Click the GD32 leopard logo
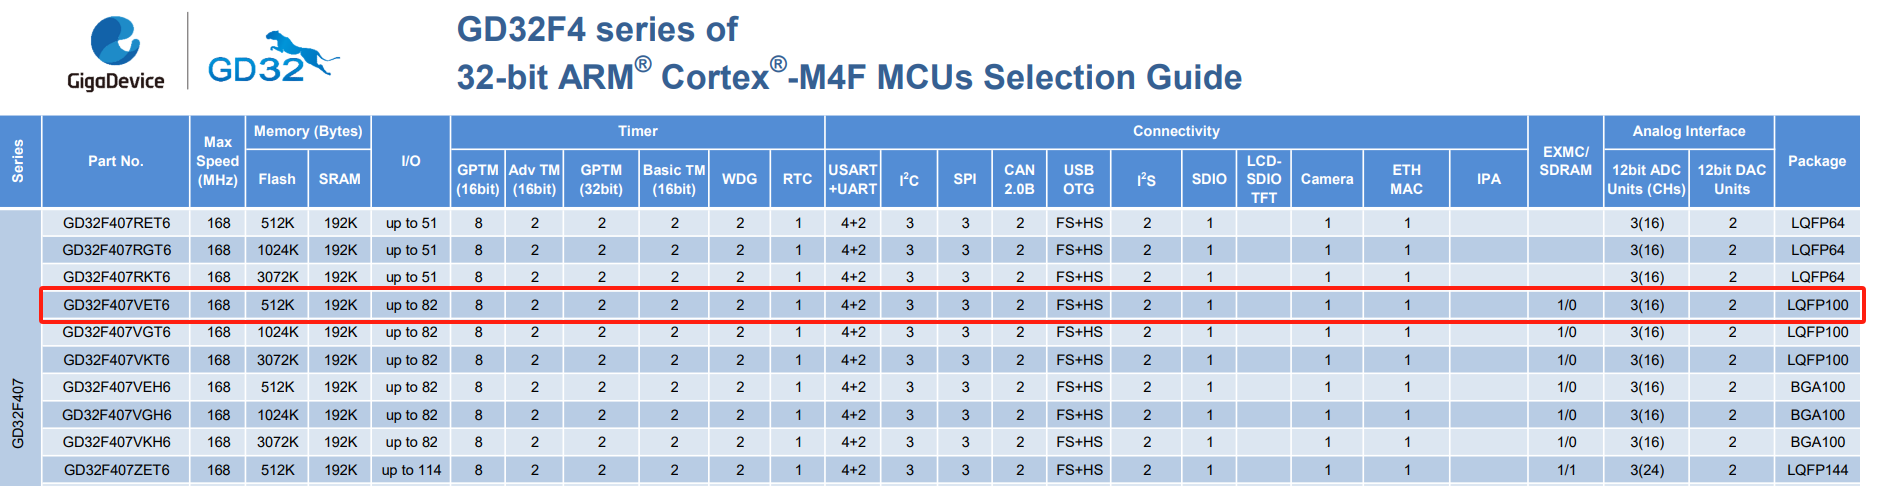 [273, 57]
